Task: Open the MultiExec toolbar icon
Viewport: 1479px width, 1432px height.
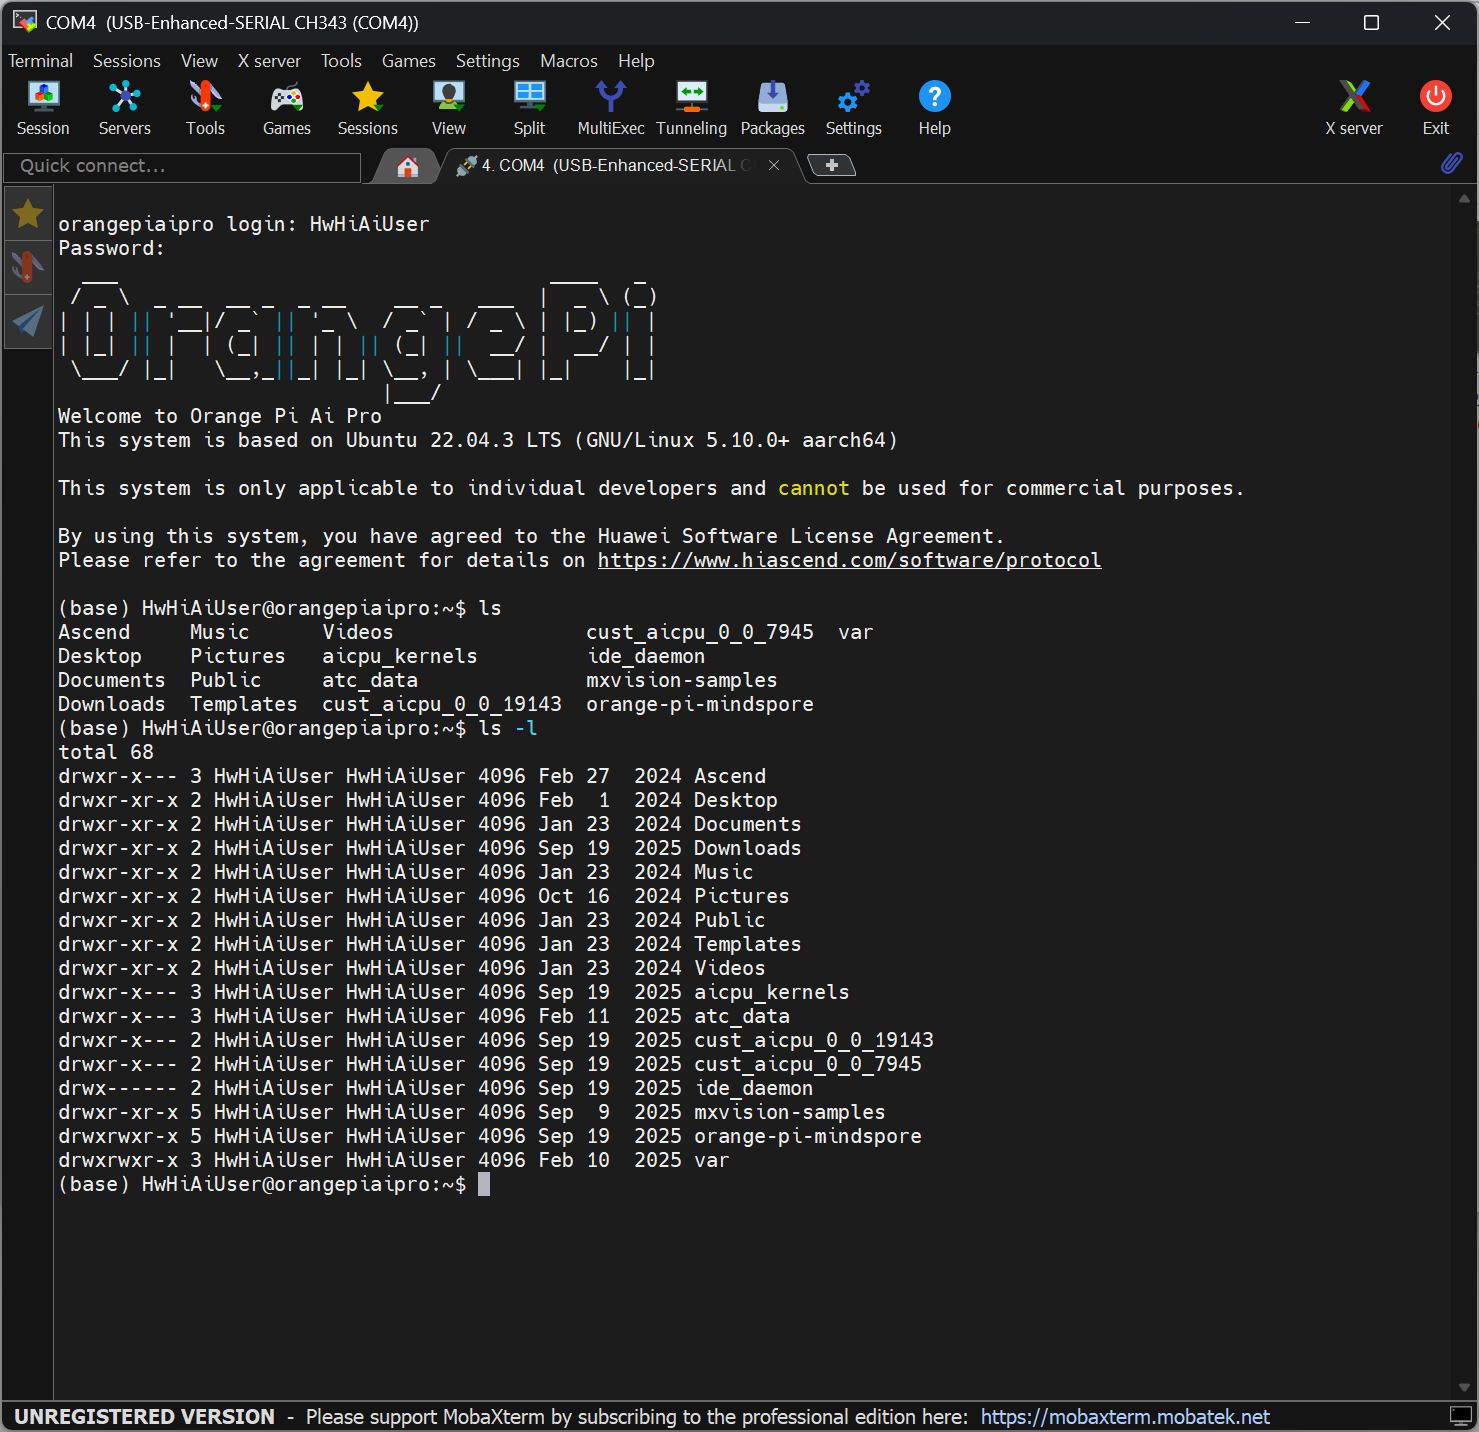Action: 611,108
